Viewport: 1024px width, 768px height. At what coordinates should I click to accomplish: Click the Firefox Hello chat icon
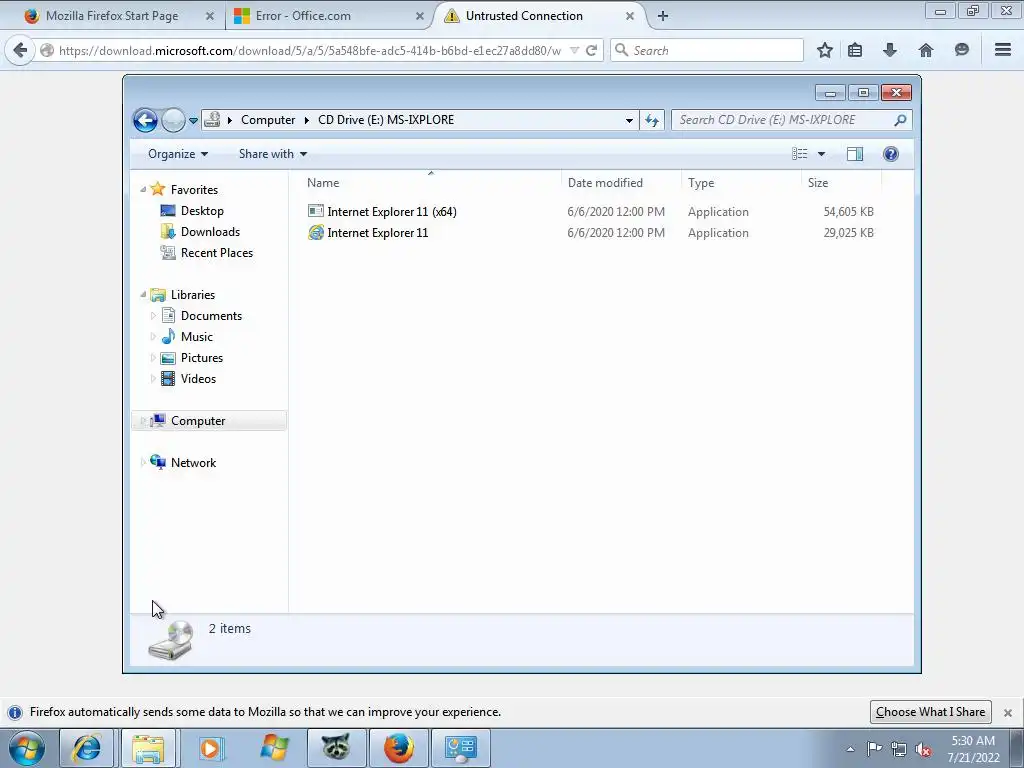pos(961,50)
